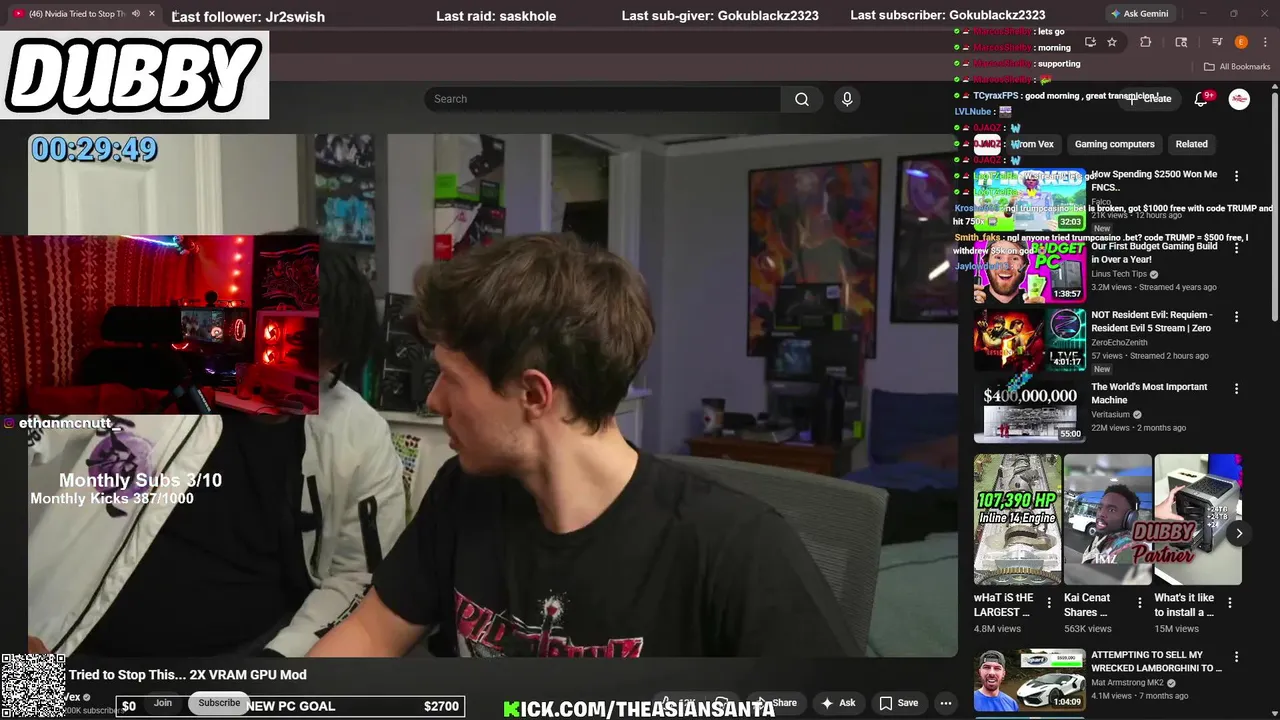Mute the Nvidia tab via speaker icon
This screenshot has width=1280, height=720.
135,14
